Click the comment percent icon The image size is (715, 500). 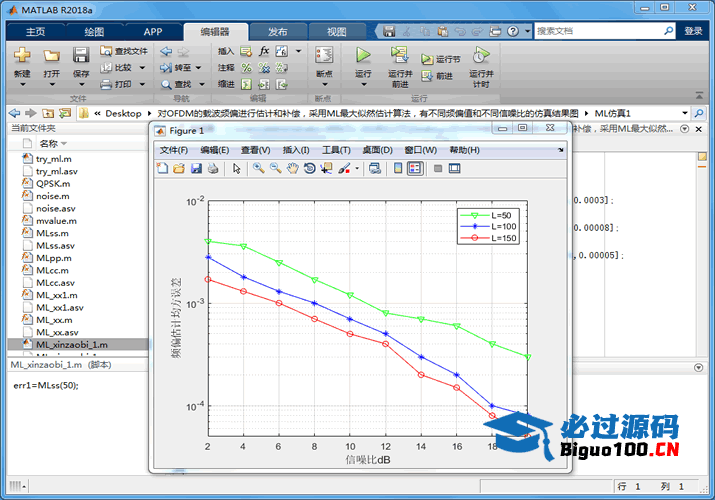coord(246,68)
